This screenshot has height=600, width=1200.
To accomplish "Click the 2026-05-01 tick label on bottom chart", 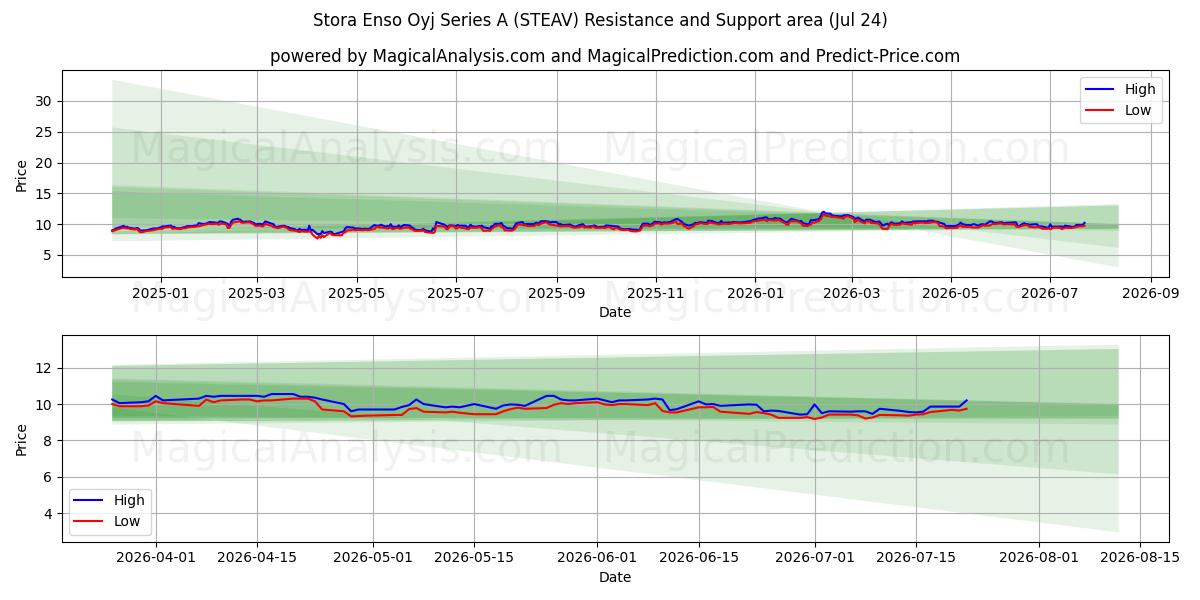I will point(373,559).
